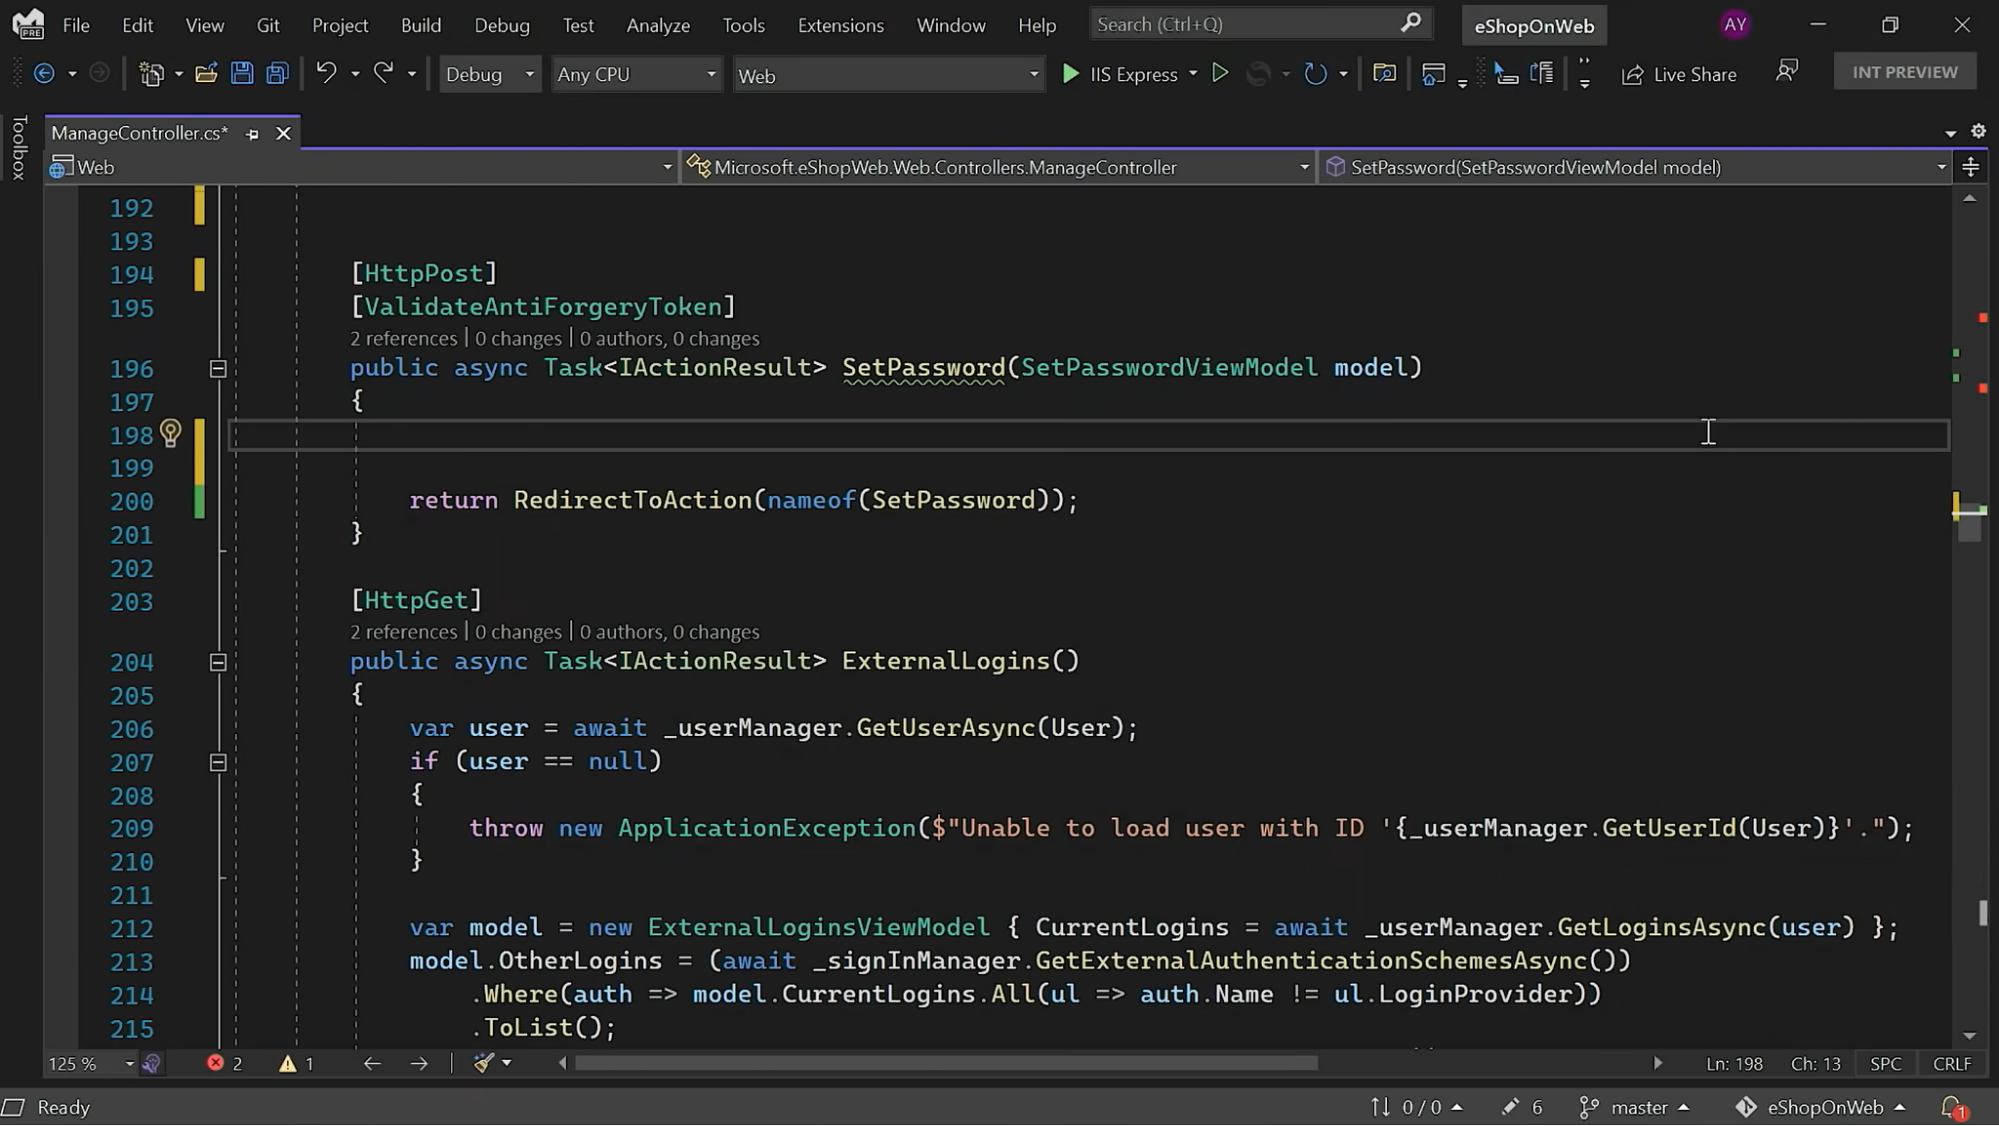
Task: Click the INT PREVIEW button
Action: (1904, 72)
